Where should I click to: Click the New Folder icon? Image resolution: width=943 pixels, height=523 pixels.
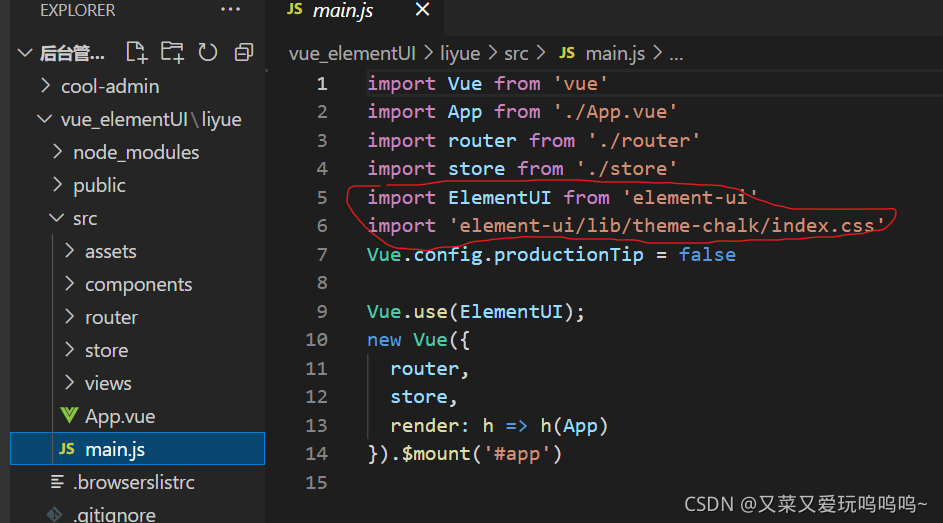coord(173,53)
